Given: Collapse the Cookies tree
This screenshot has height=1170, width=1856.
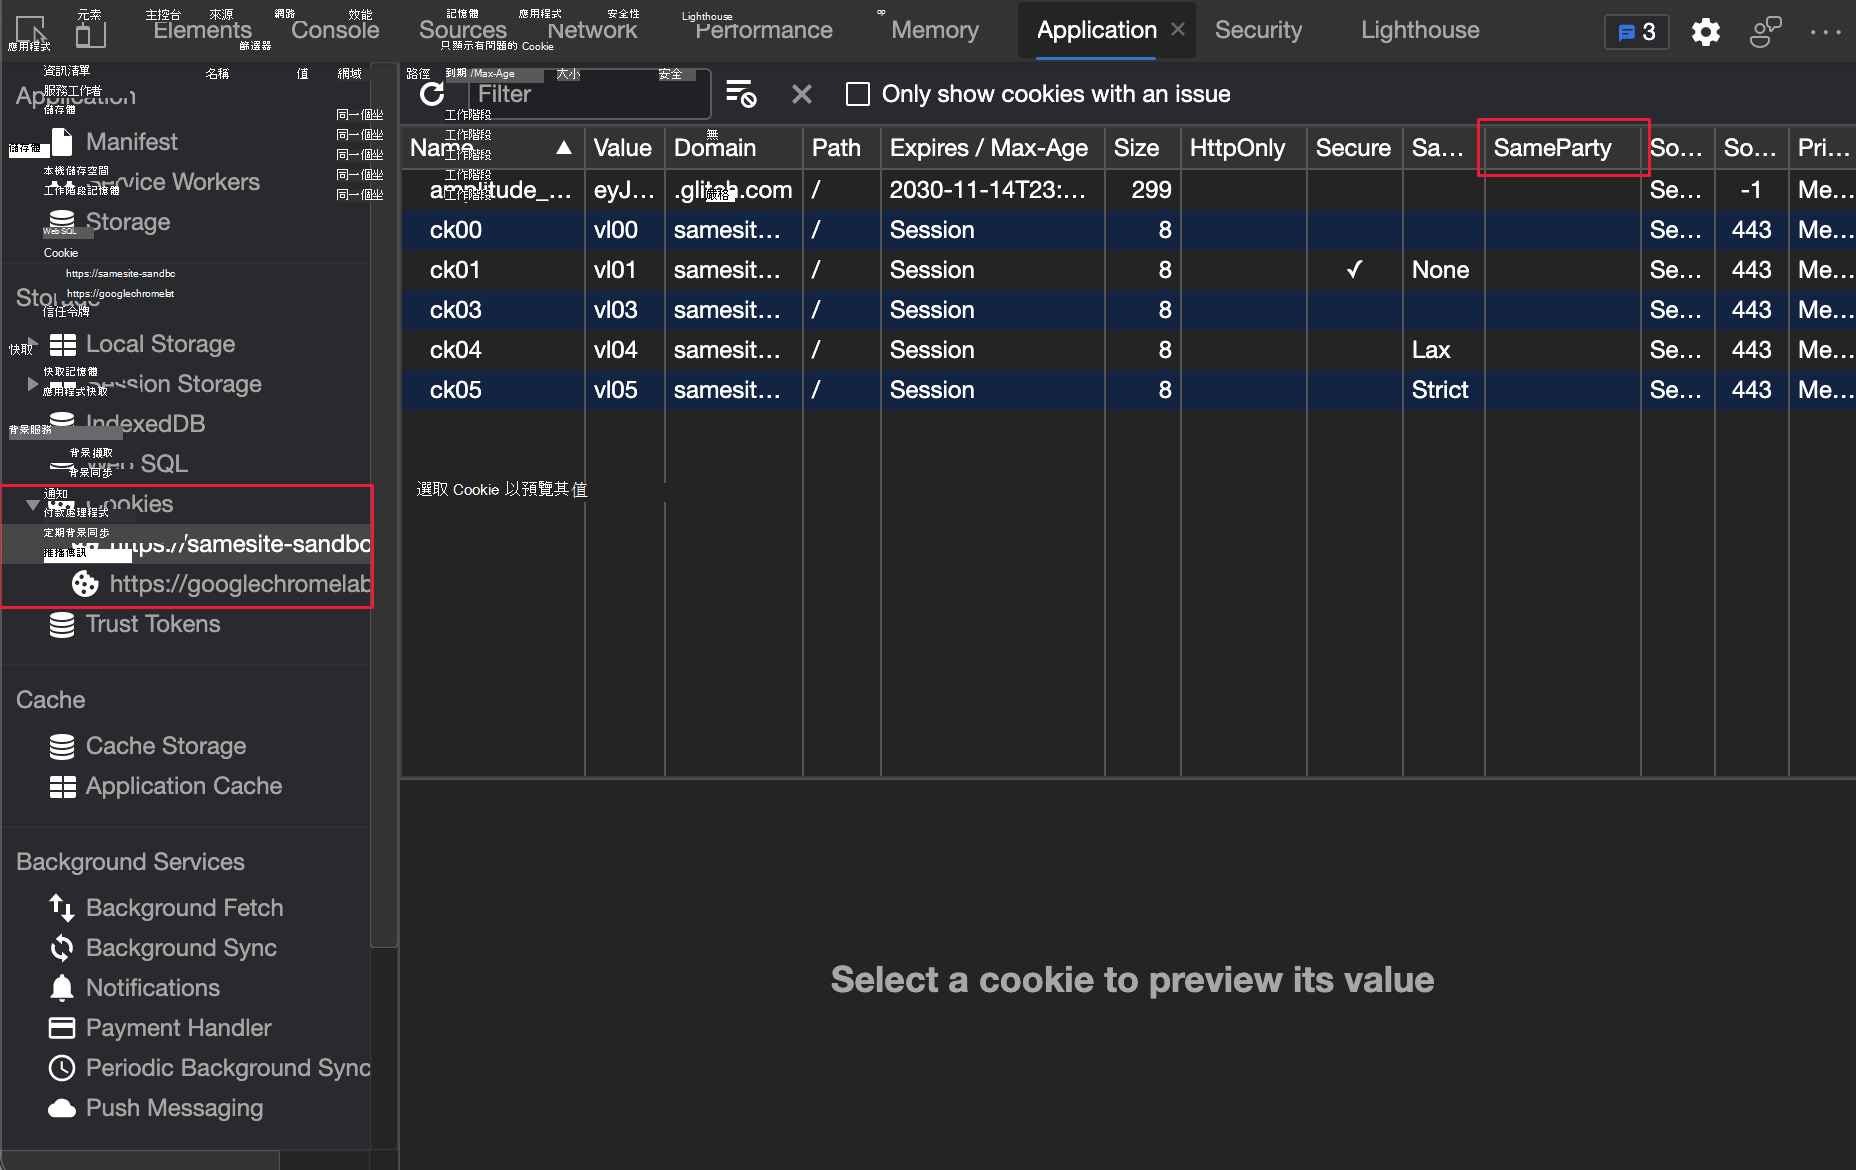Looking at the screenshot, I should (33, 504).
